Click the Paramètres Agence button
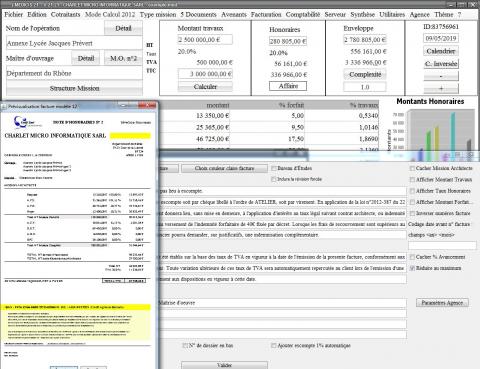Image resolution: width=480 pixels, height=369 pixels. click(442, 303)
